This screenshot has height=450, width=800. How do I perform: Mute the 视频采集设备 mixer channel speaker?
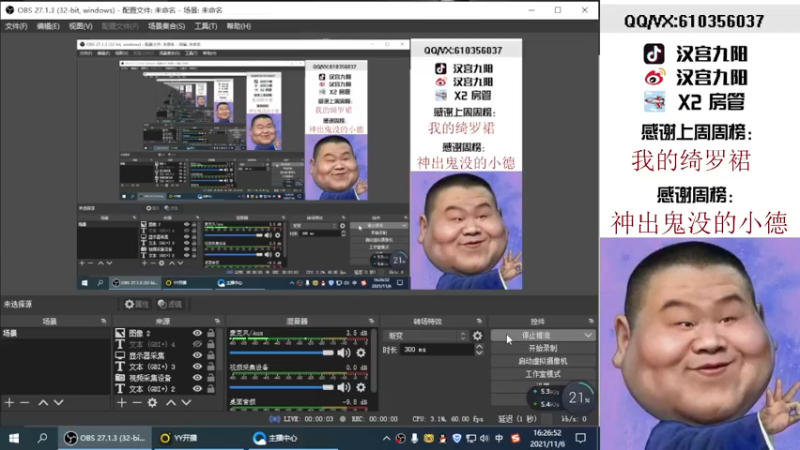click(x=344, y=387)
